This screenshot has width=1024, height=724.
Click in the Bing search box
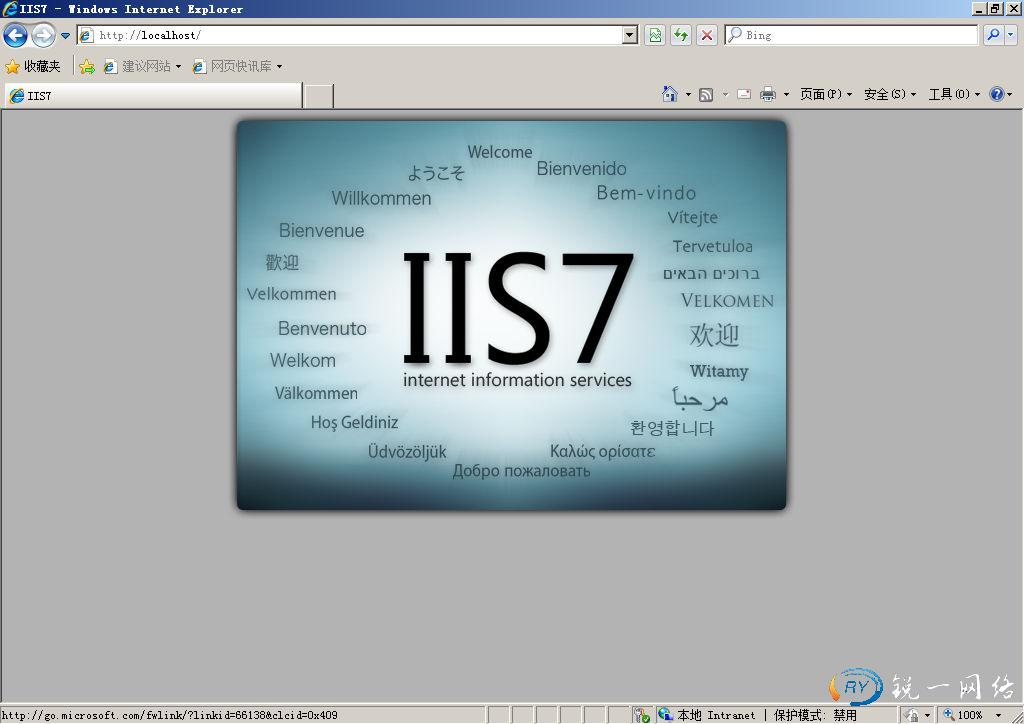click(x=850, y=35)
